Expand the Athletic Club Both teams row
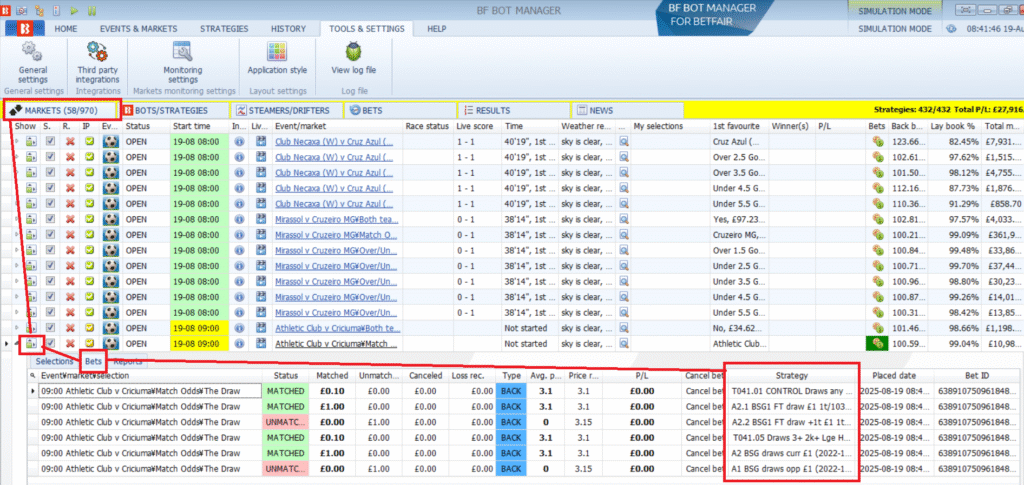Image resolution: width=1024 pixels, height=485 pixels. pos(17,328)
